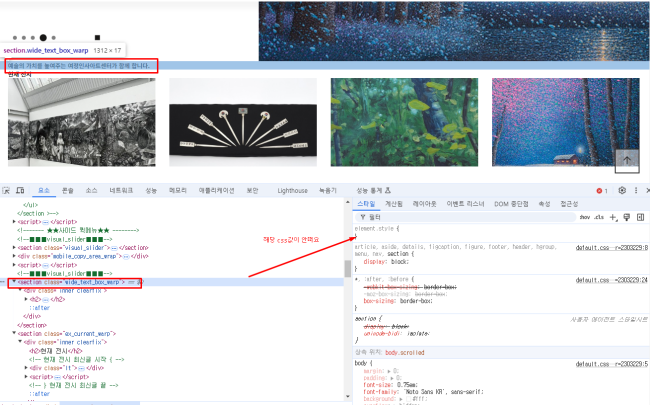Switch to the 콘솔 (Console) tab

(x=68, y=190)
